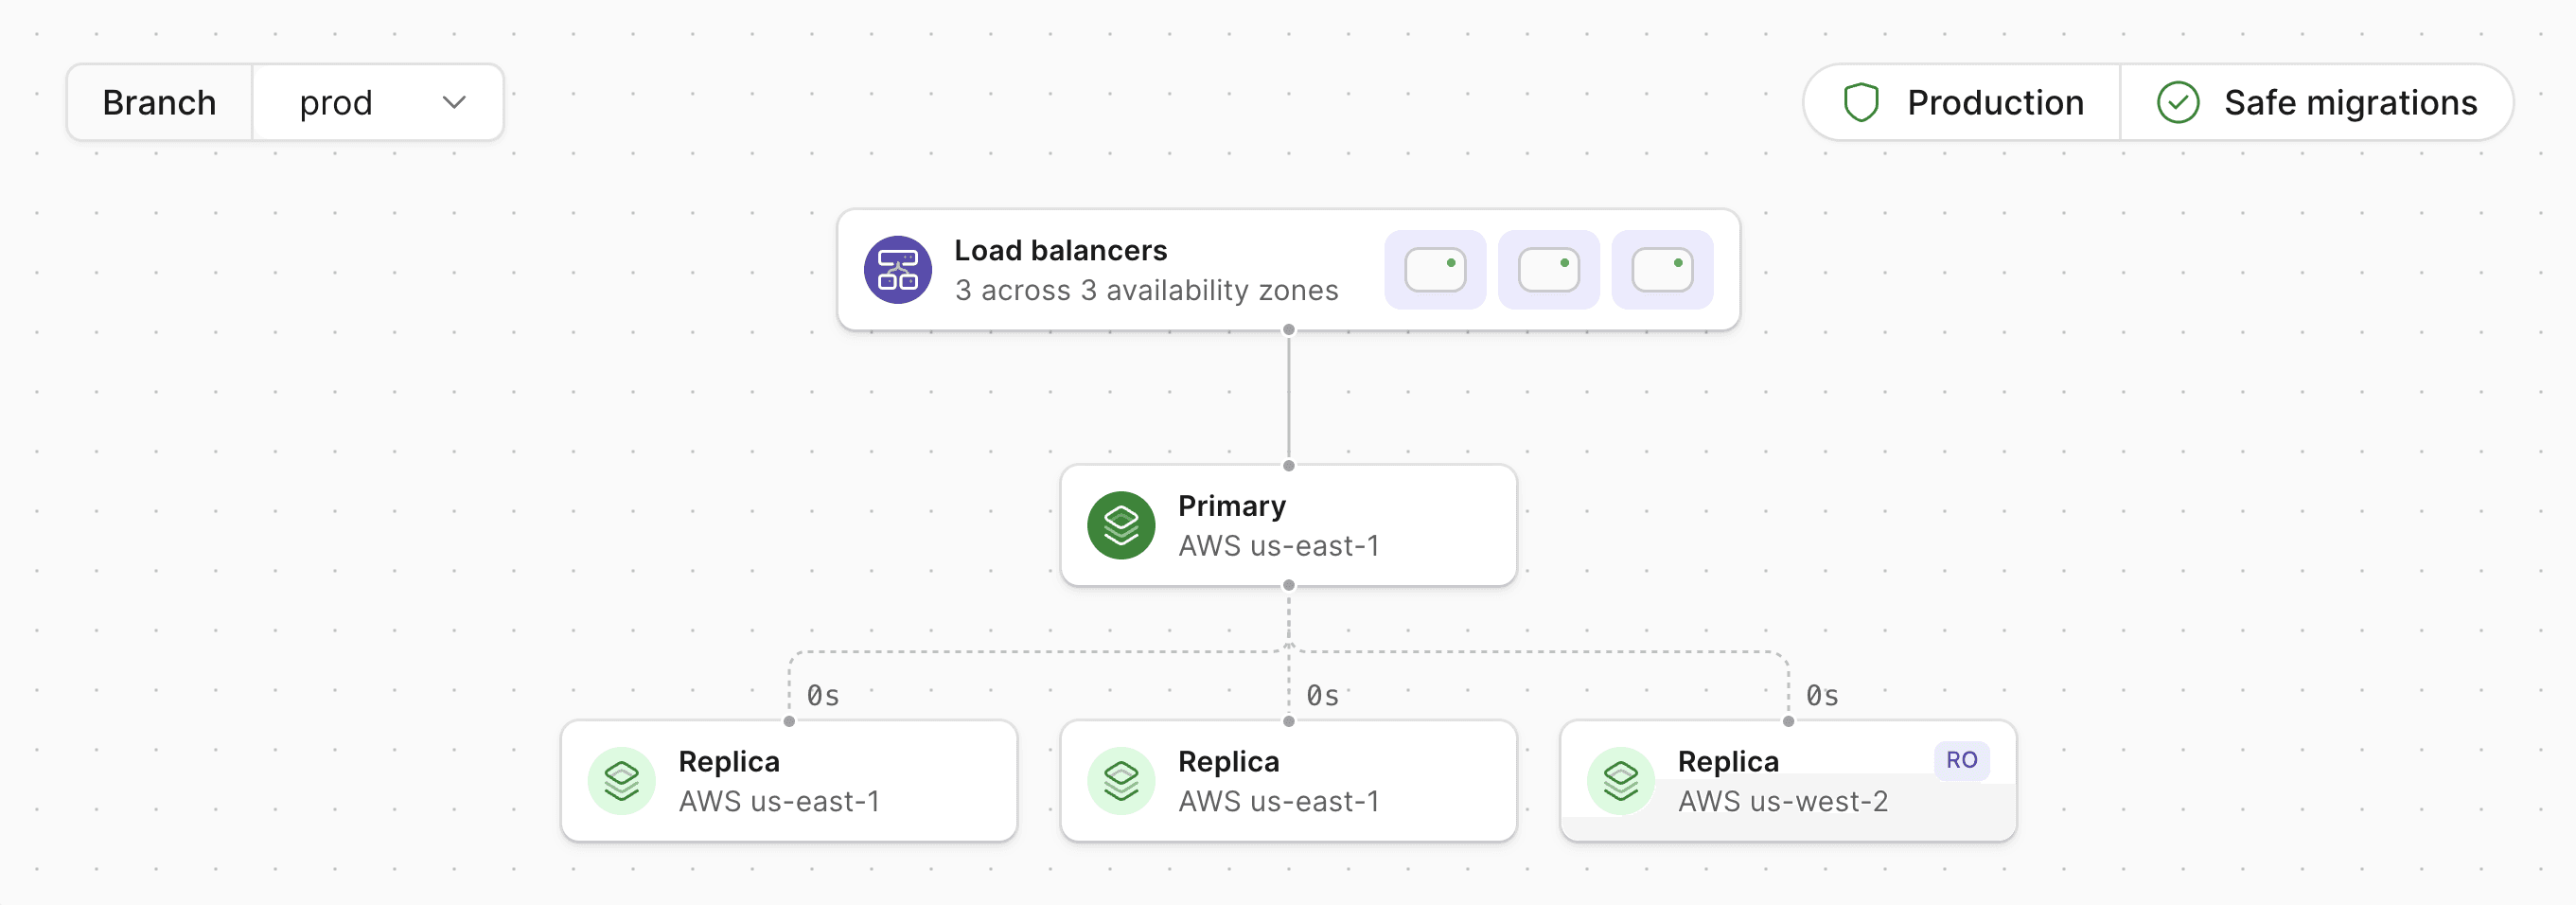
Task: Click the middle us-east-1 Replica stack icon
Action: [x=1121, y=781]
